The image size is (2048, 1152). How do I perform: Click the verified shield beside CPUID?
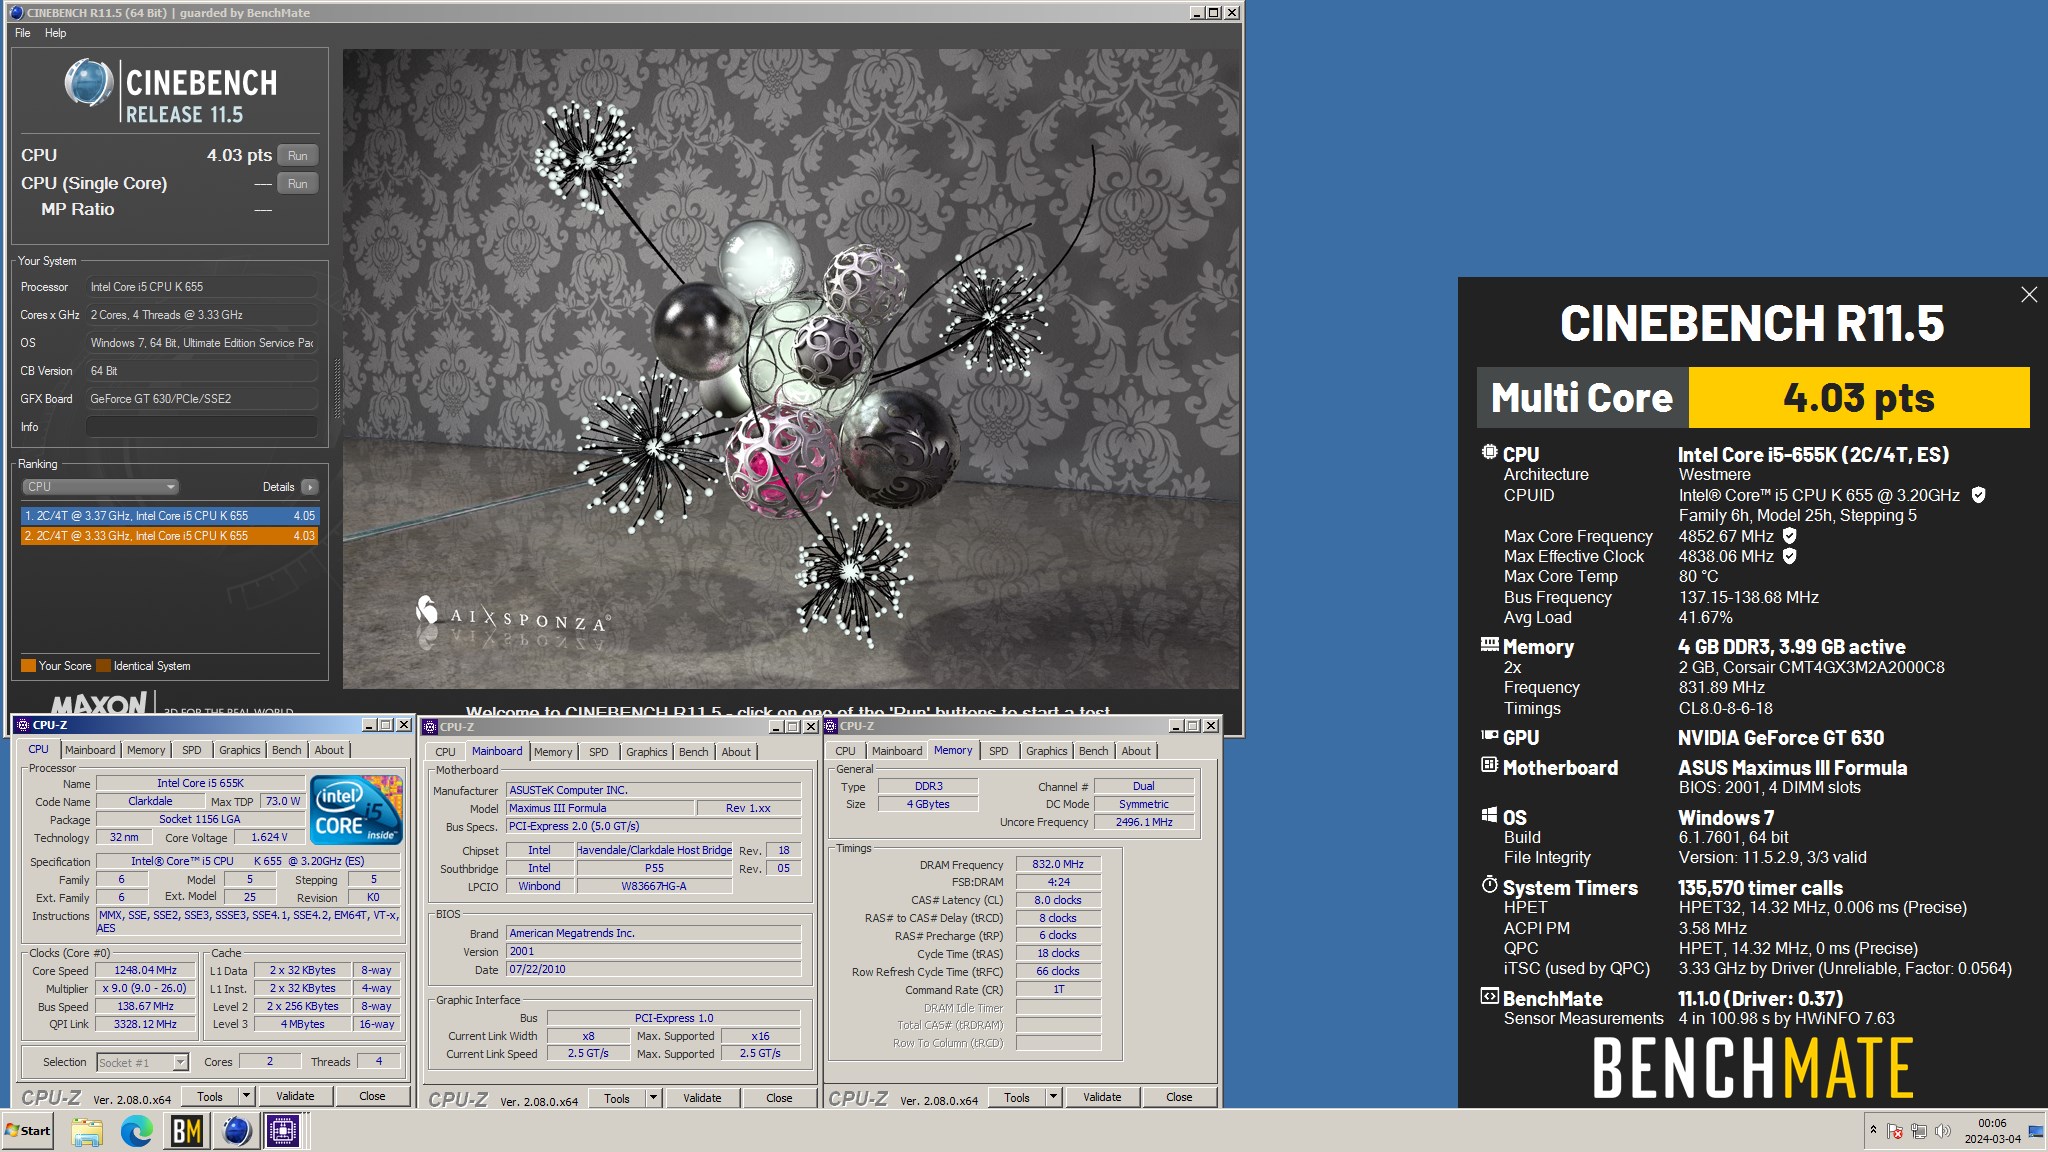click(1978, 495)
